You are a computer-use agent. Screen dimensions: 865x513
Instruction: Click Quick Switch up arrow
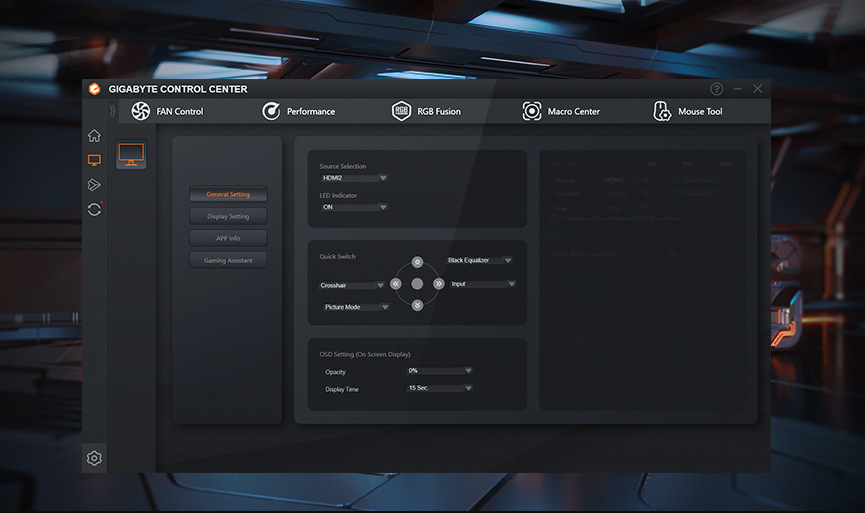417,262
